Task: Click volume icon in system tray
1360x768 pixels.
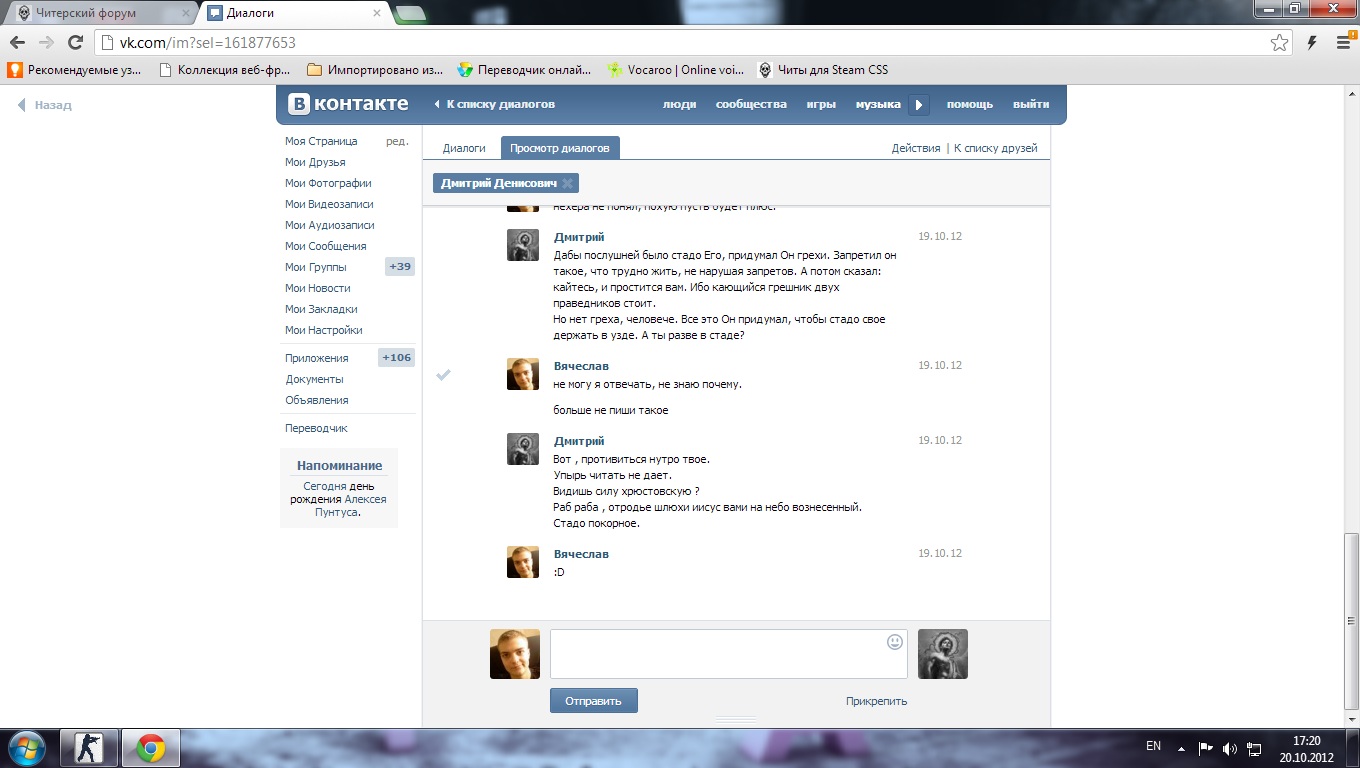Action: coord(1229,748)
